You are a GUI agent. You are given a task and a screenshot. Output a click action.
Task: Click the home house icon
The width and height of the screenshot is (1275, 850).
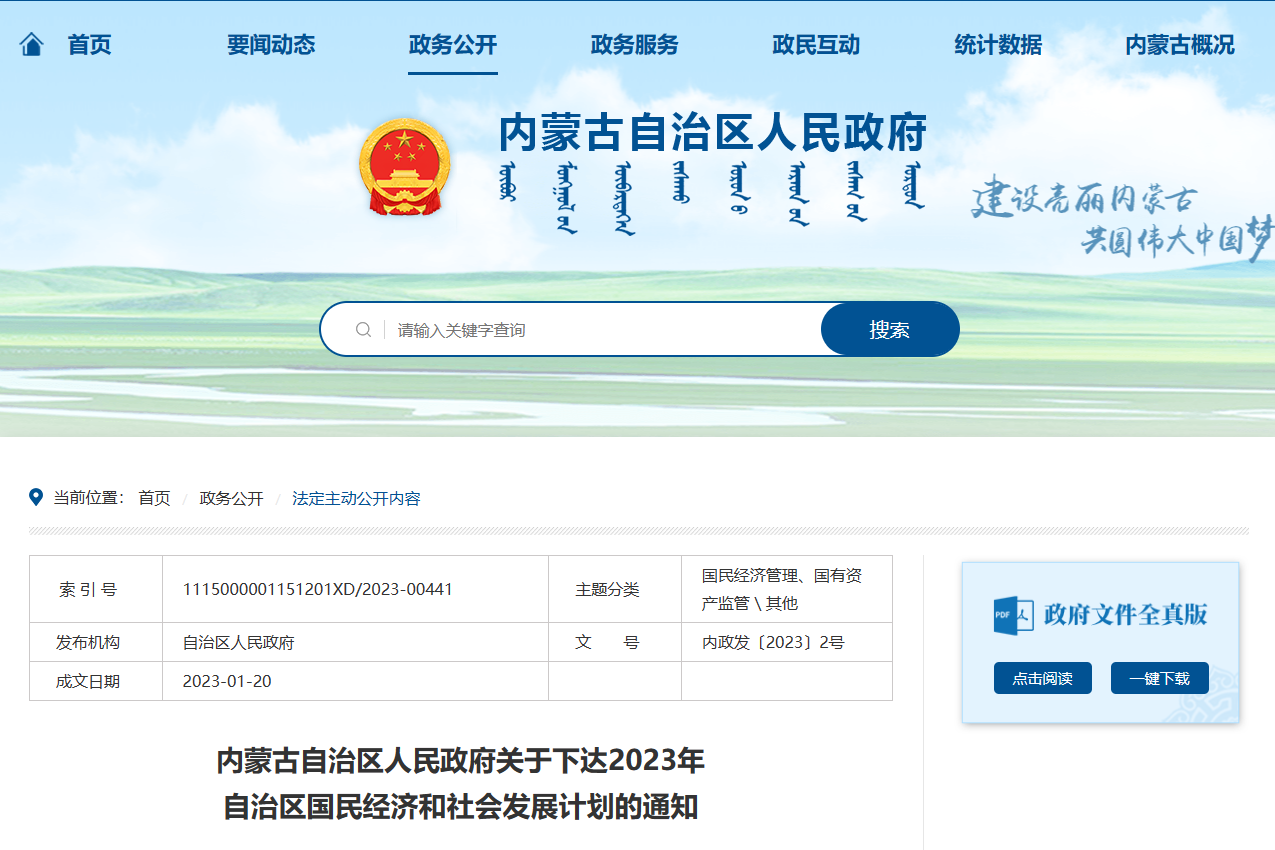click(32, 45)
